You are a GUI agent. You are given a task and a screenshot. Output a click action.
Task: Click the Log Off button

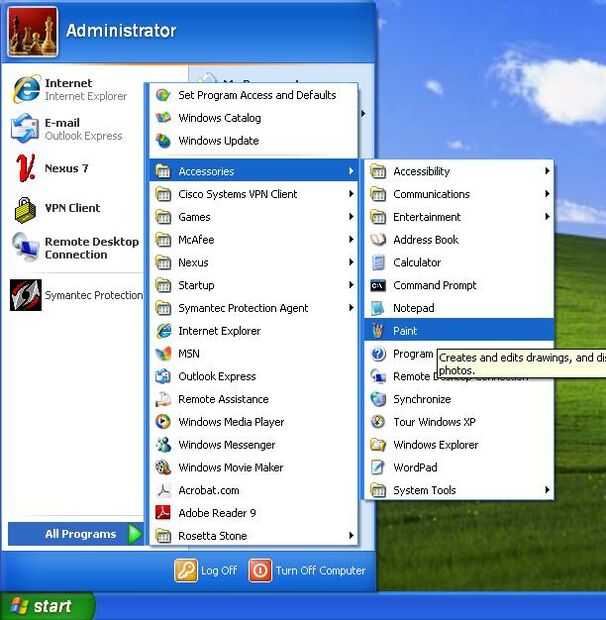click(206, 571)
